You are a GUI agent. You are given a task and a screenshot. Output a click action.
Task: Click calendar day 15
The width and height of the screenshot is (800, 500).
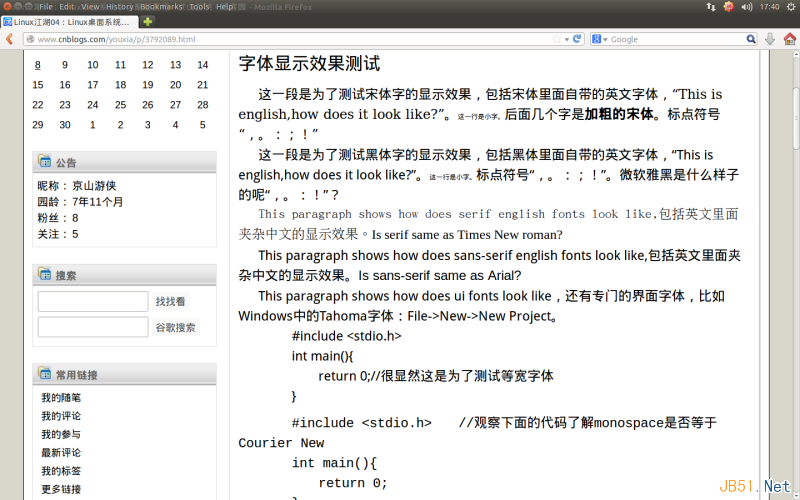click(x=38, y=85)
